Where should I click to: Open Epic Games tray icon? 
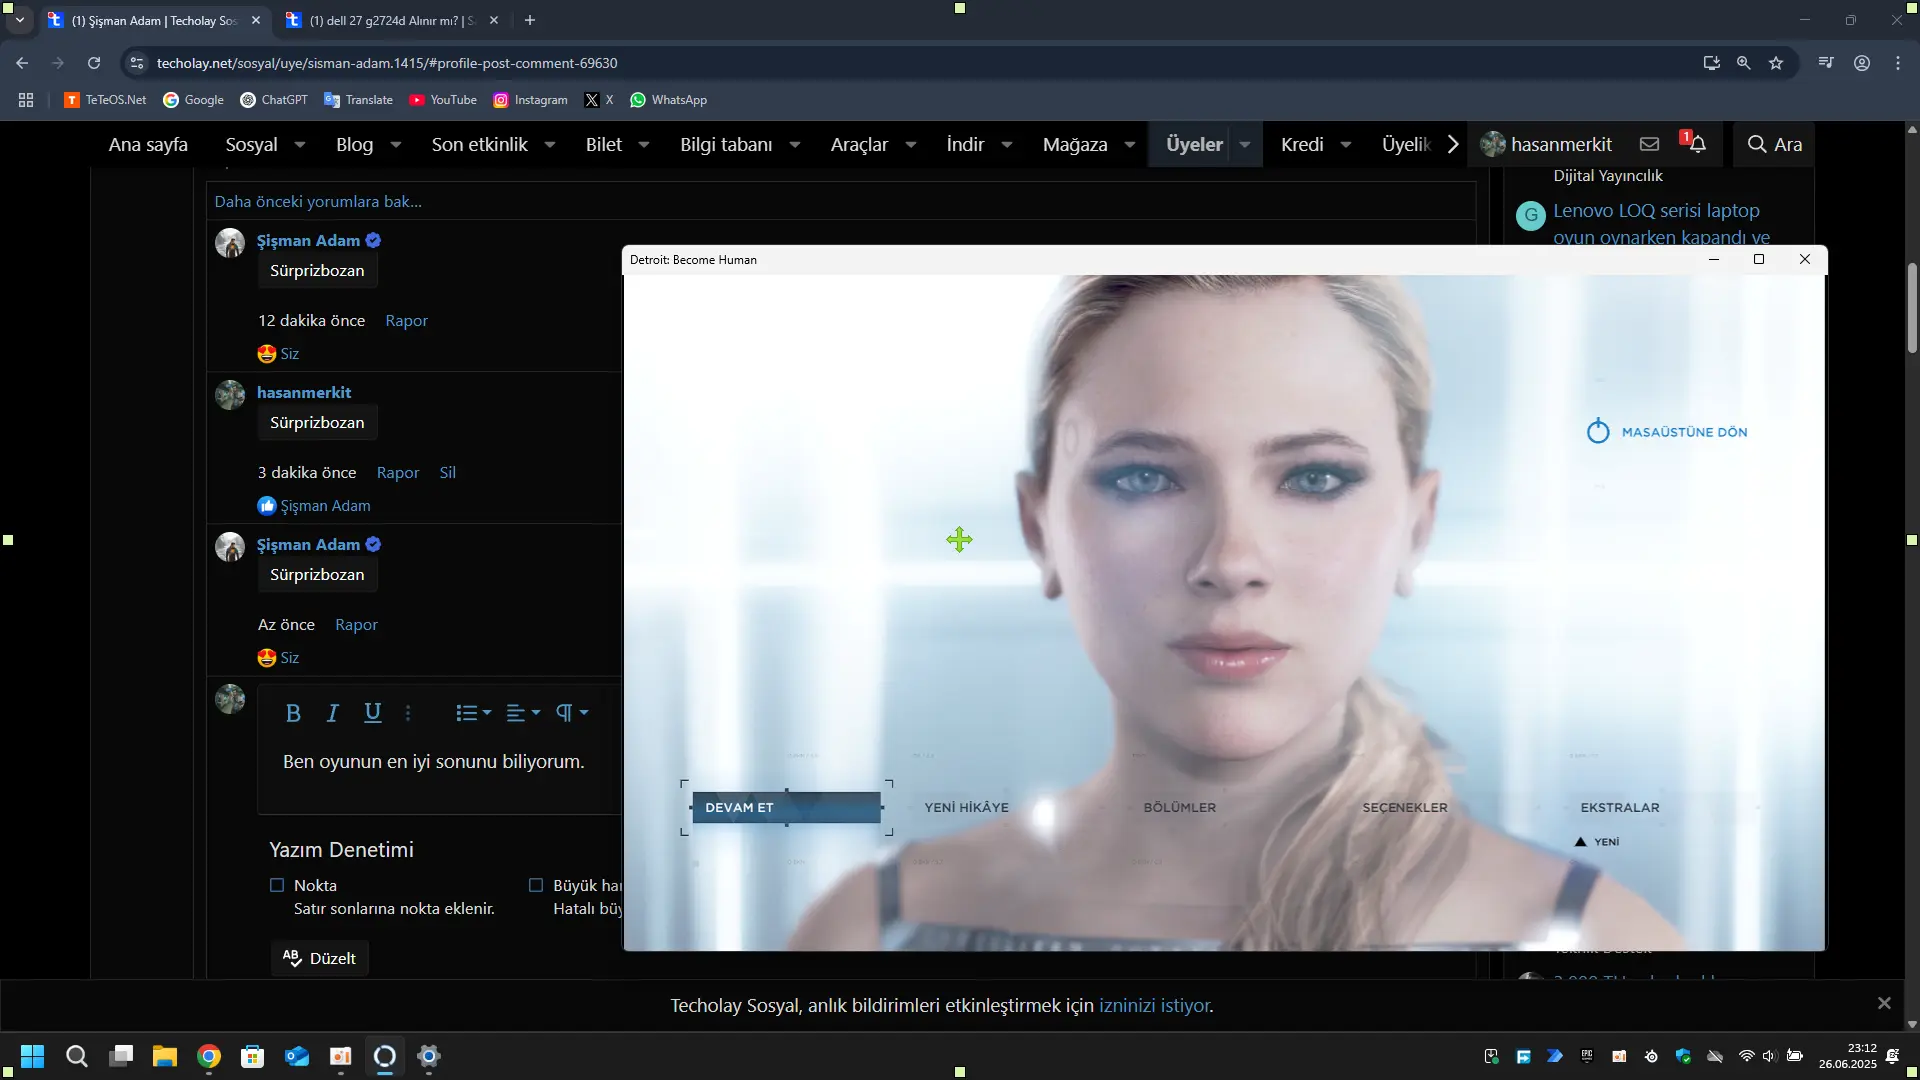point(1587,1056)
